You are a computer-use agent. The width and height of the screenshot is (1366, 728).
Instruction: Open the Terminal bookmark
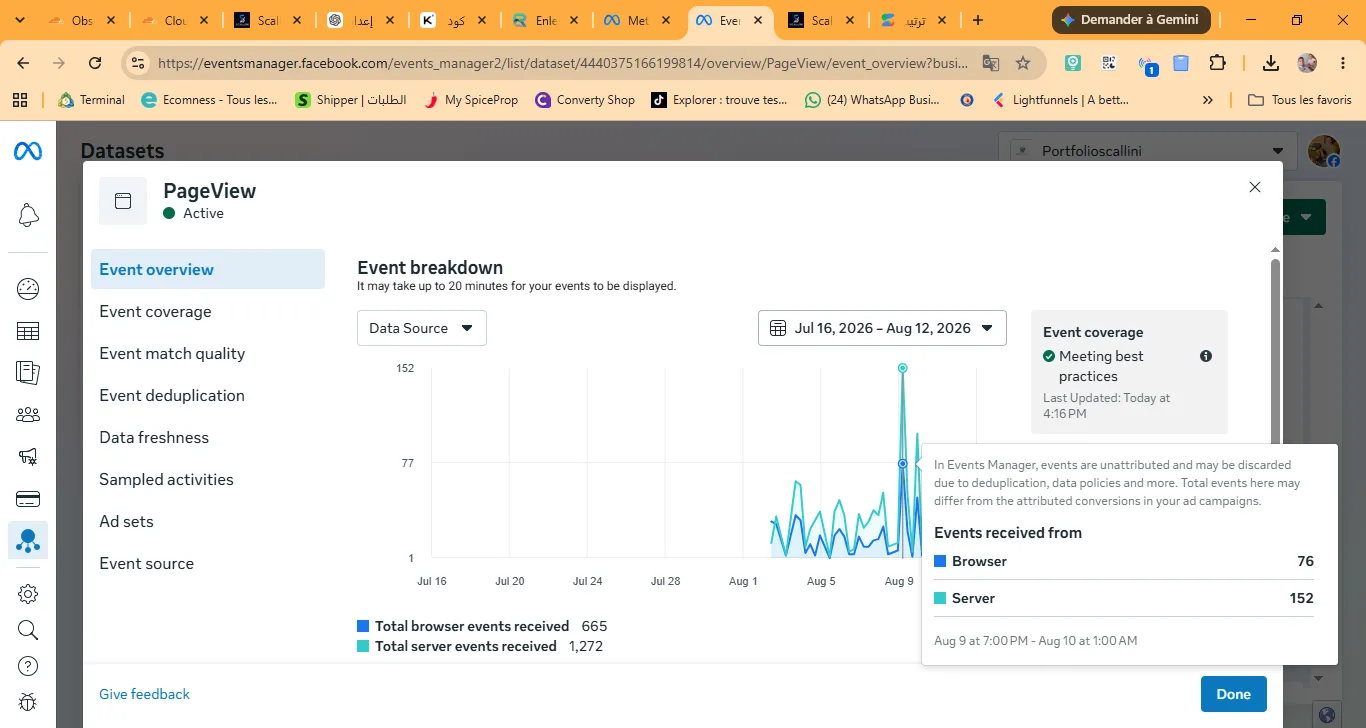[x=92, y=100]
